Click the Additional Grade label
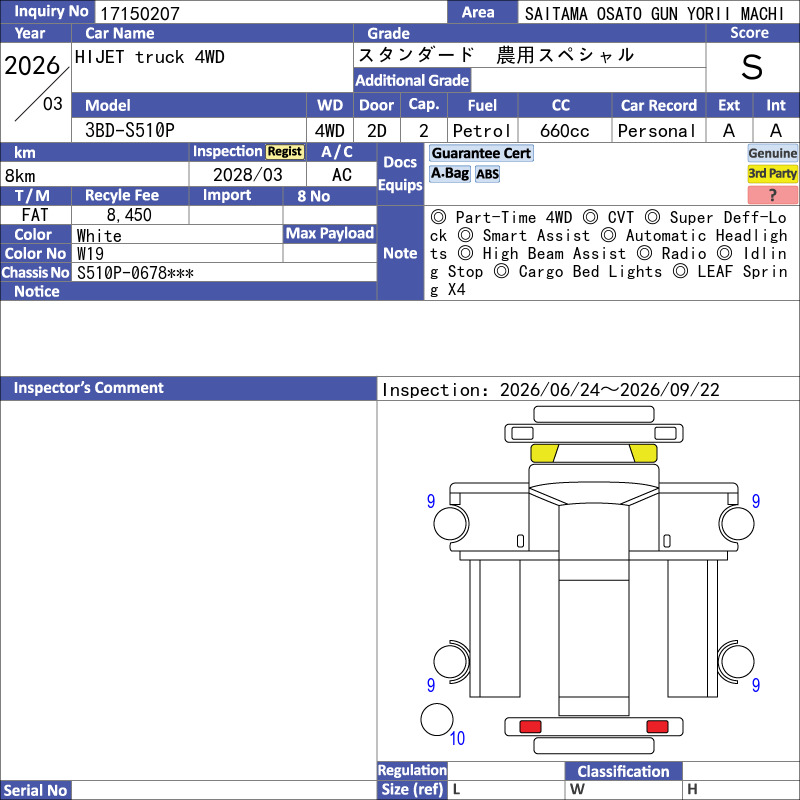Viewport: 800px width, 800px height. [412, 80]
